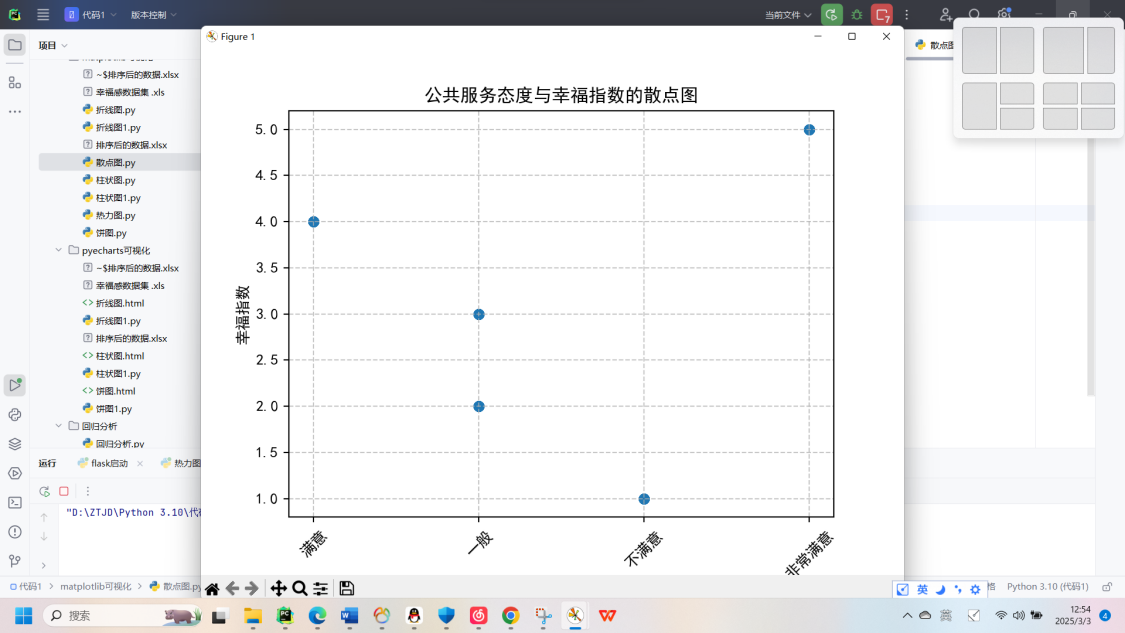Start debugging with the bug icon
This screenshot has height=633, width=1125.
[x=857, y=14]
